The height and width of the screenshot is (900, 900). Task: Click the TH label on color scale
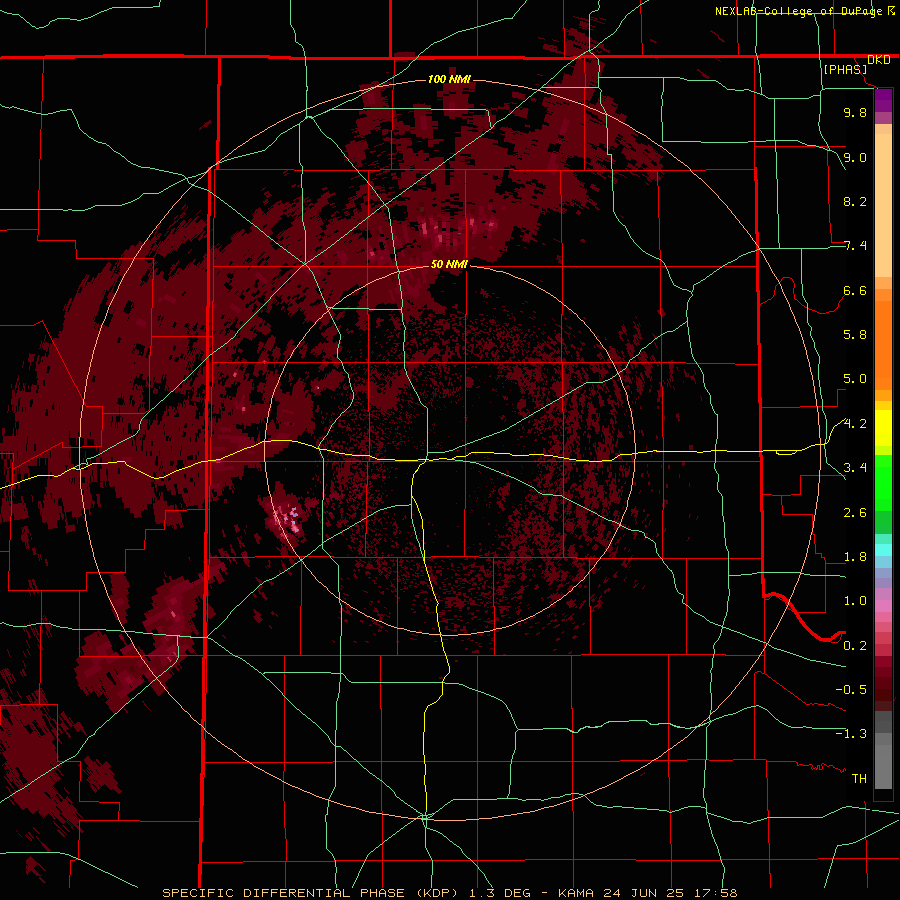(x=859, y=778)
